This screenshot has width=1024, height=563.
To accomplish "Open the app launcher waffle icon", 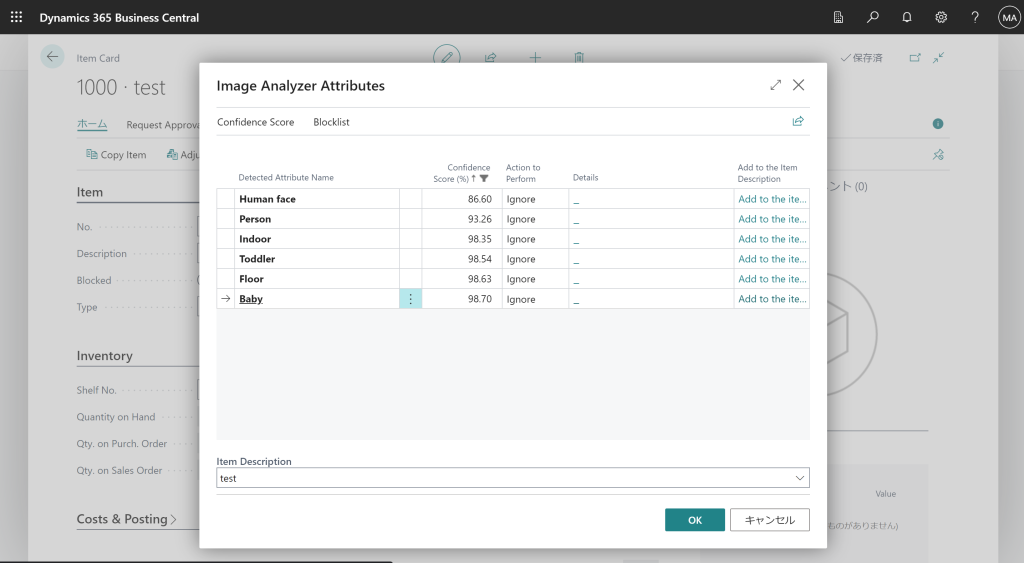I will (16, 17).
